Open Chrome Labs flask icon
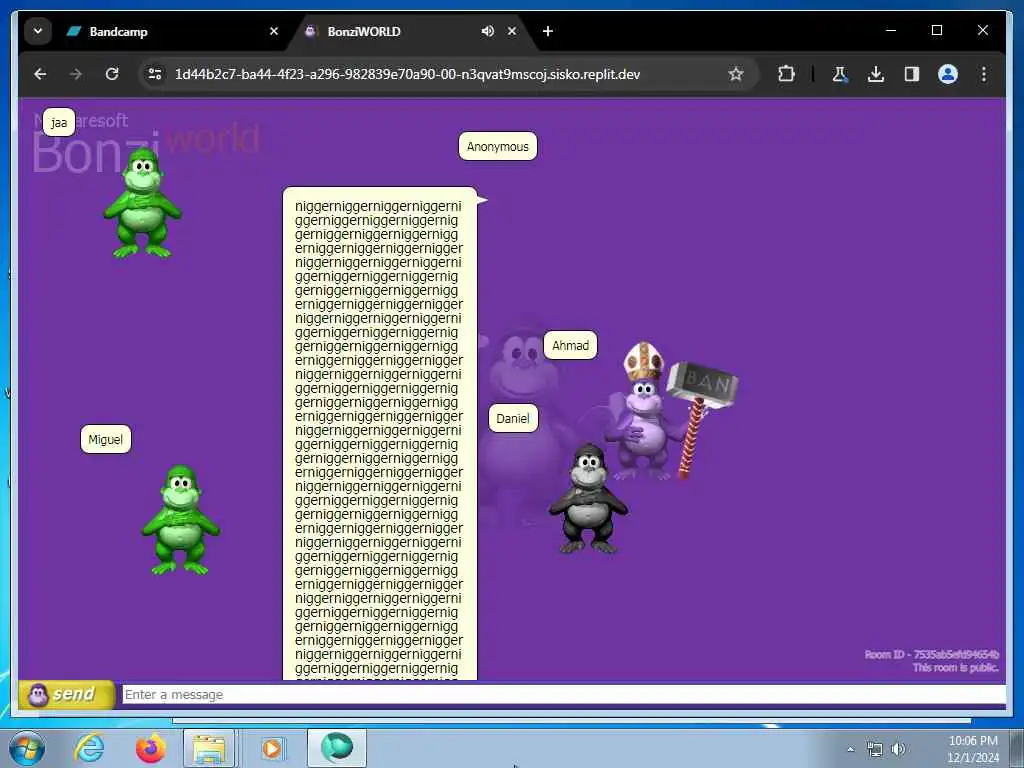The image size is (1024, 768). coord(840,74)
